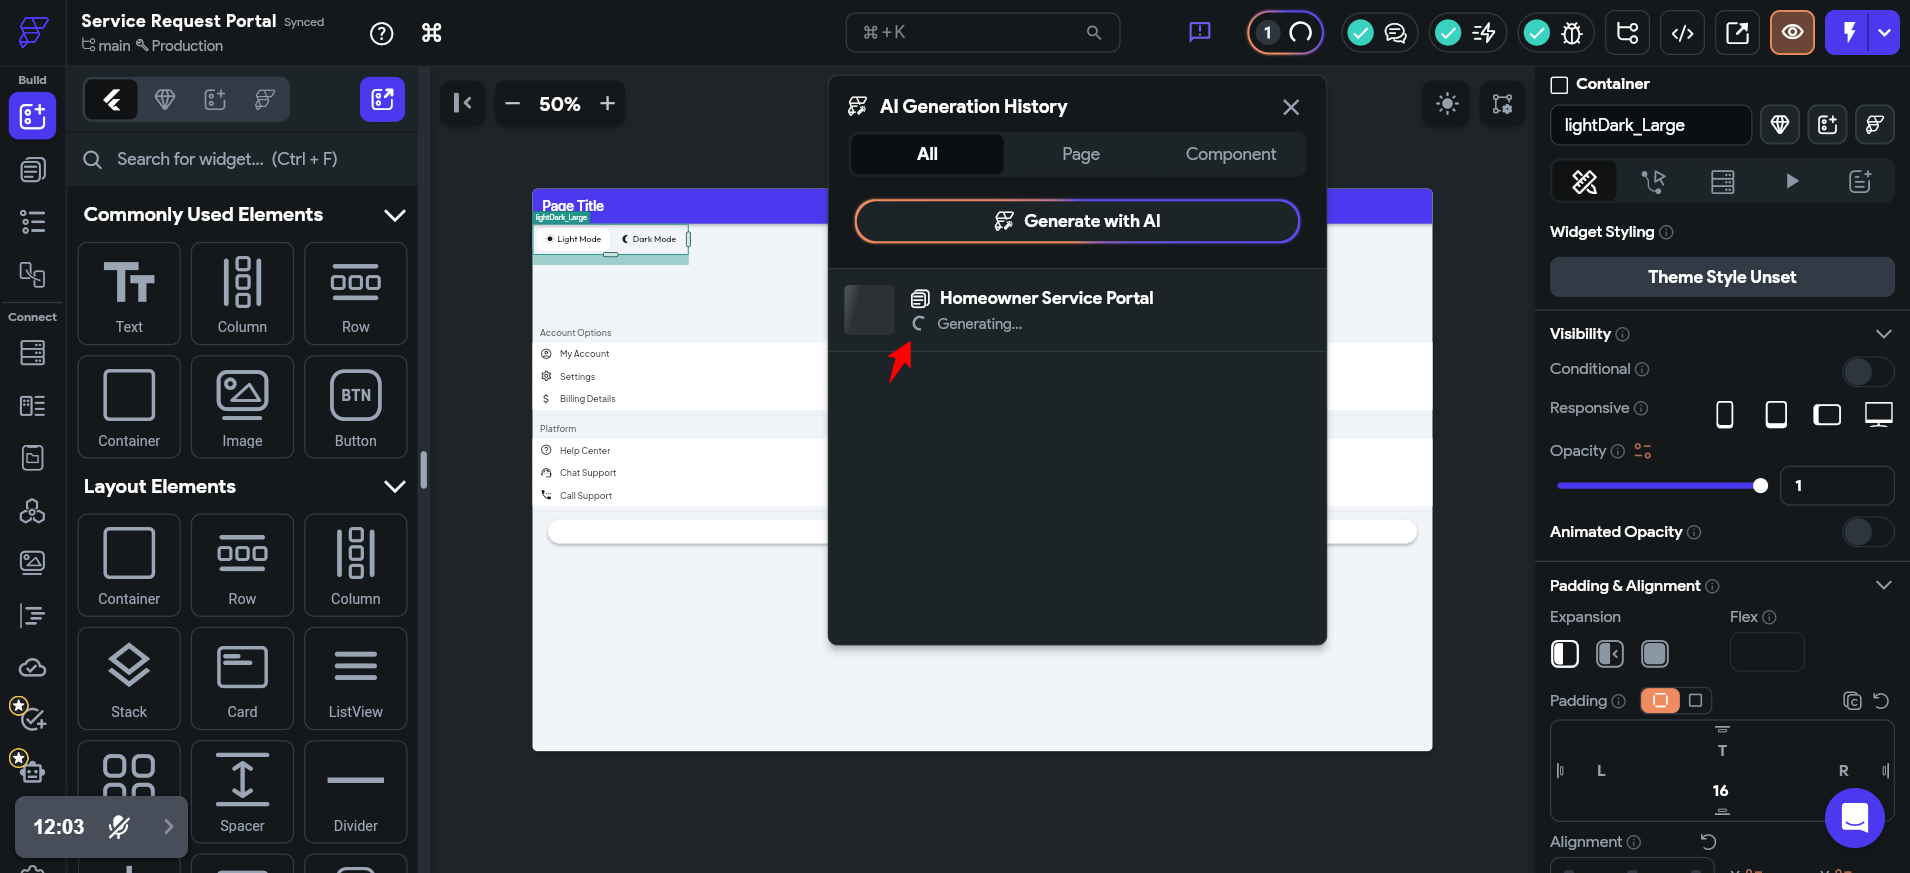Collapse left panel on canvas

(x=462, y=103)
